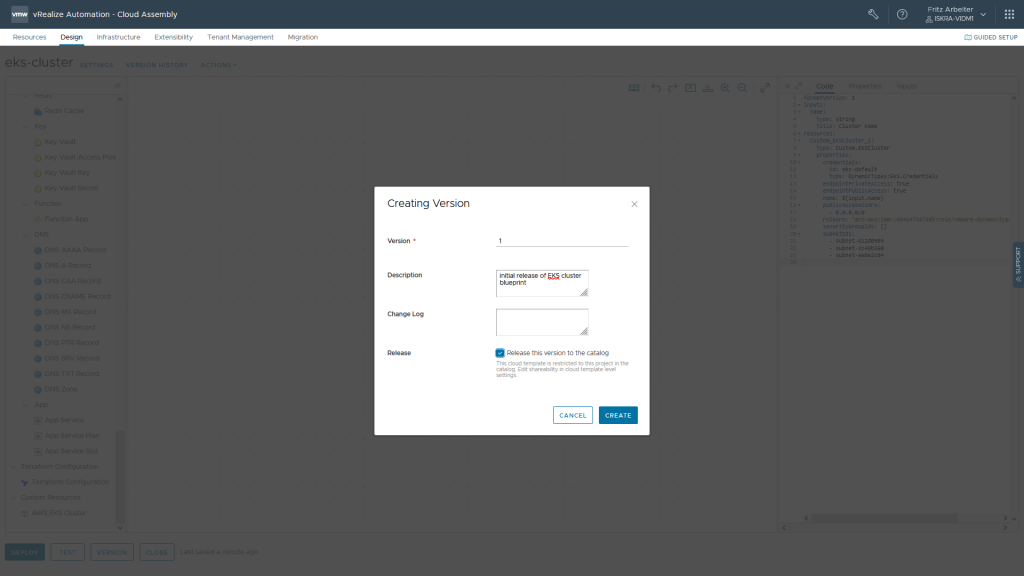The width and height of the screenshot is (1024, 576).
Task: Open the Migration tab
Action: tap(303, 37)
